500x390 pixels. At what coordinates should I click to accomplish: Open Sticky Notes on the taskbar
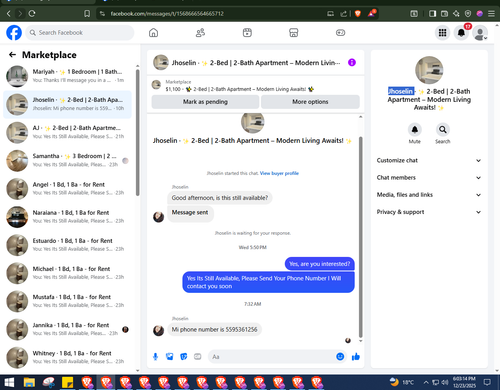(68, 382)
